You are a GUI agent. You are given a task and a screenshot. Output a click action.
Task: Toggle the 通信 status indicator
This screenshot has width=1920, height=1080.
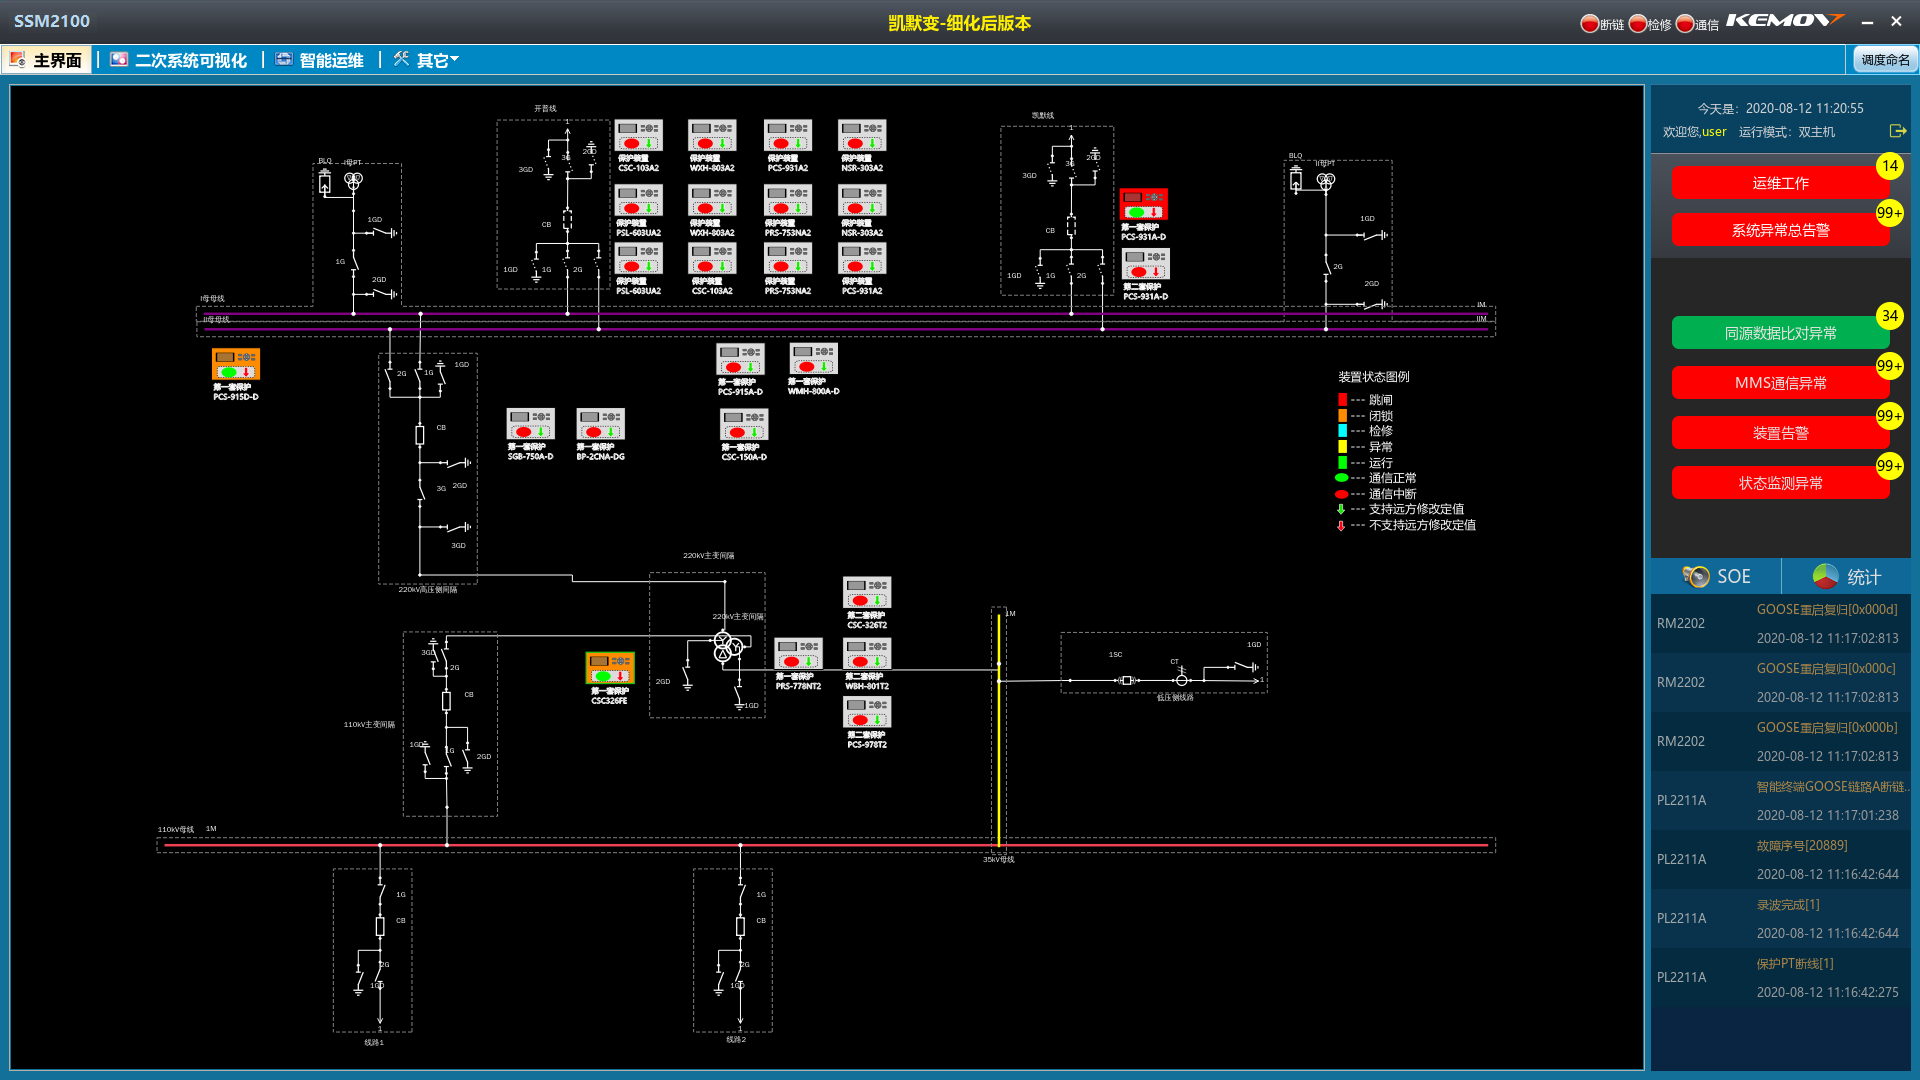coord(1685,23)
